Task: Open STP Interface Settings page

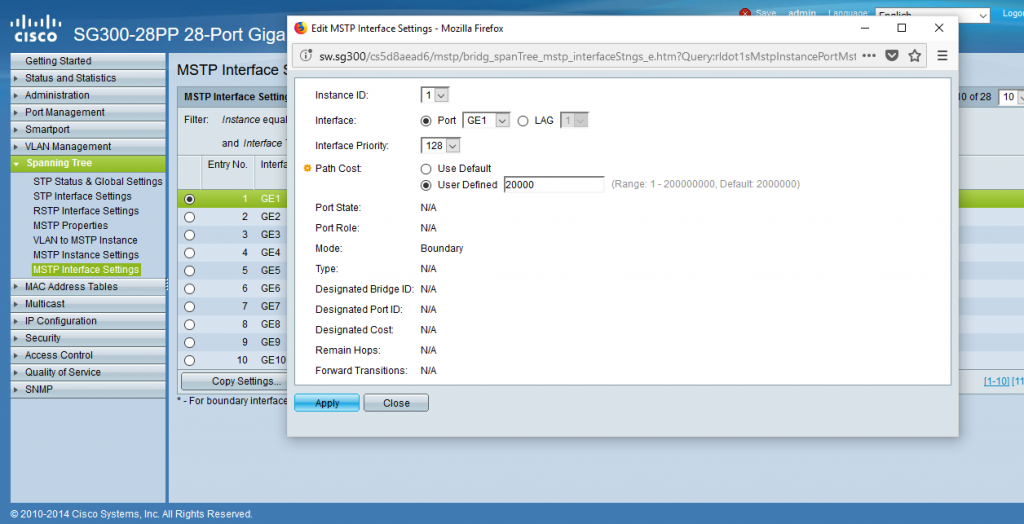Action: coord(82,196)
